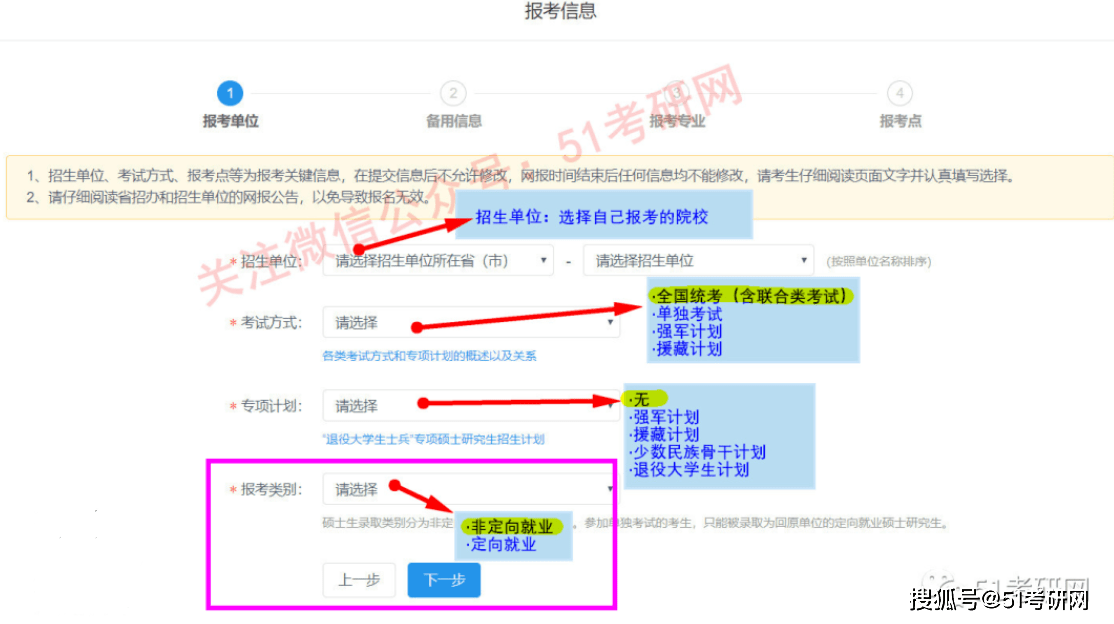Open the 退役大学生士兵专项硕士研究生招生计划 link
The width and height of the screenshot is (1114, 624).
coord(433,439)
